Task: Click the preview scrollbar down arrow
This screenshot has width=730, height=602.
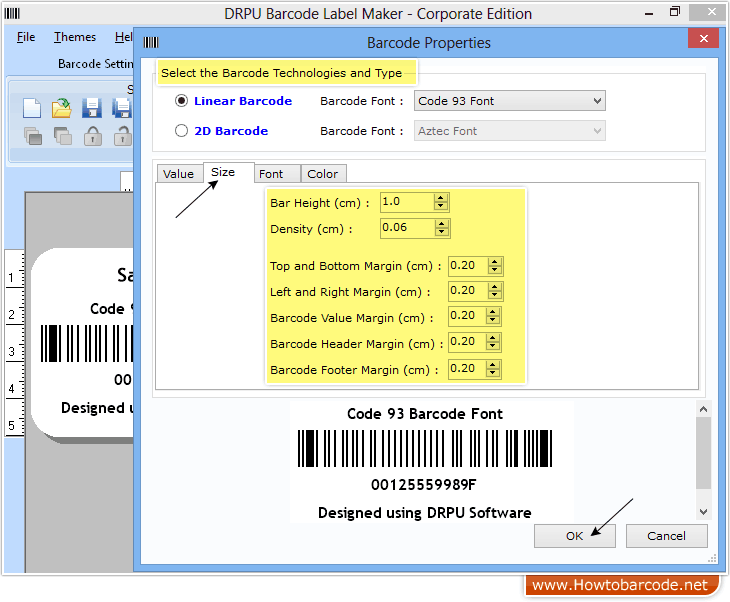Action: (x=703, y=512)
